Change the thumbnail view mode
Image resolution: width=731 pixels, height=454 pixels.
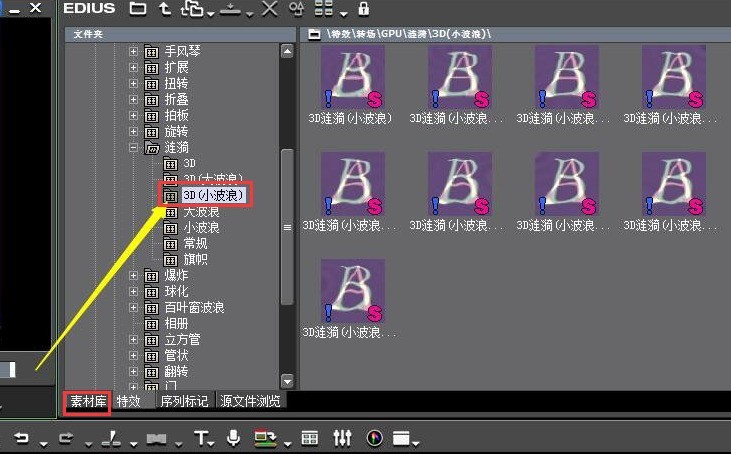324,8
